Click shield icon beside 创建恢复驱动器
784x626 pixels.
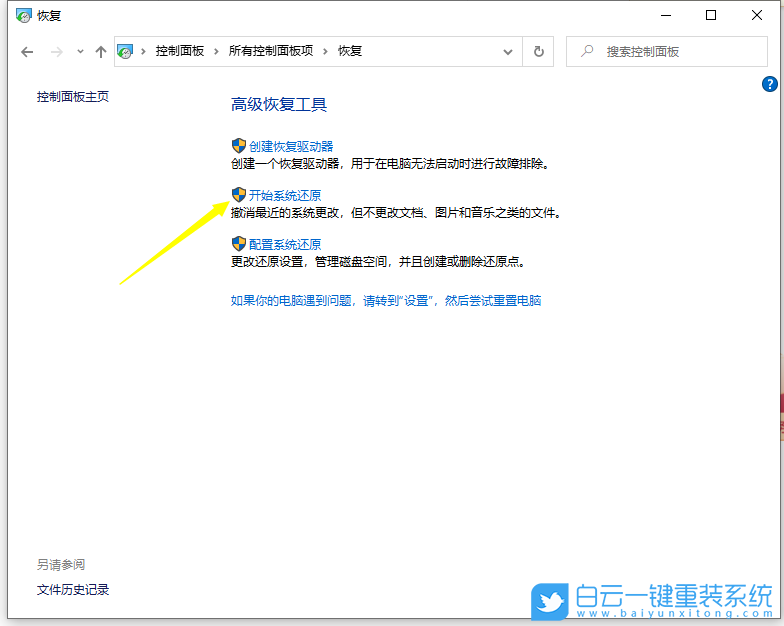tap(239, 146)
